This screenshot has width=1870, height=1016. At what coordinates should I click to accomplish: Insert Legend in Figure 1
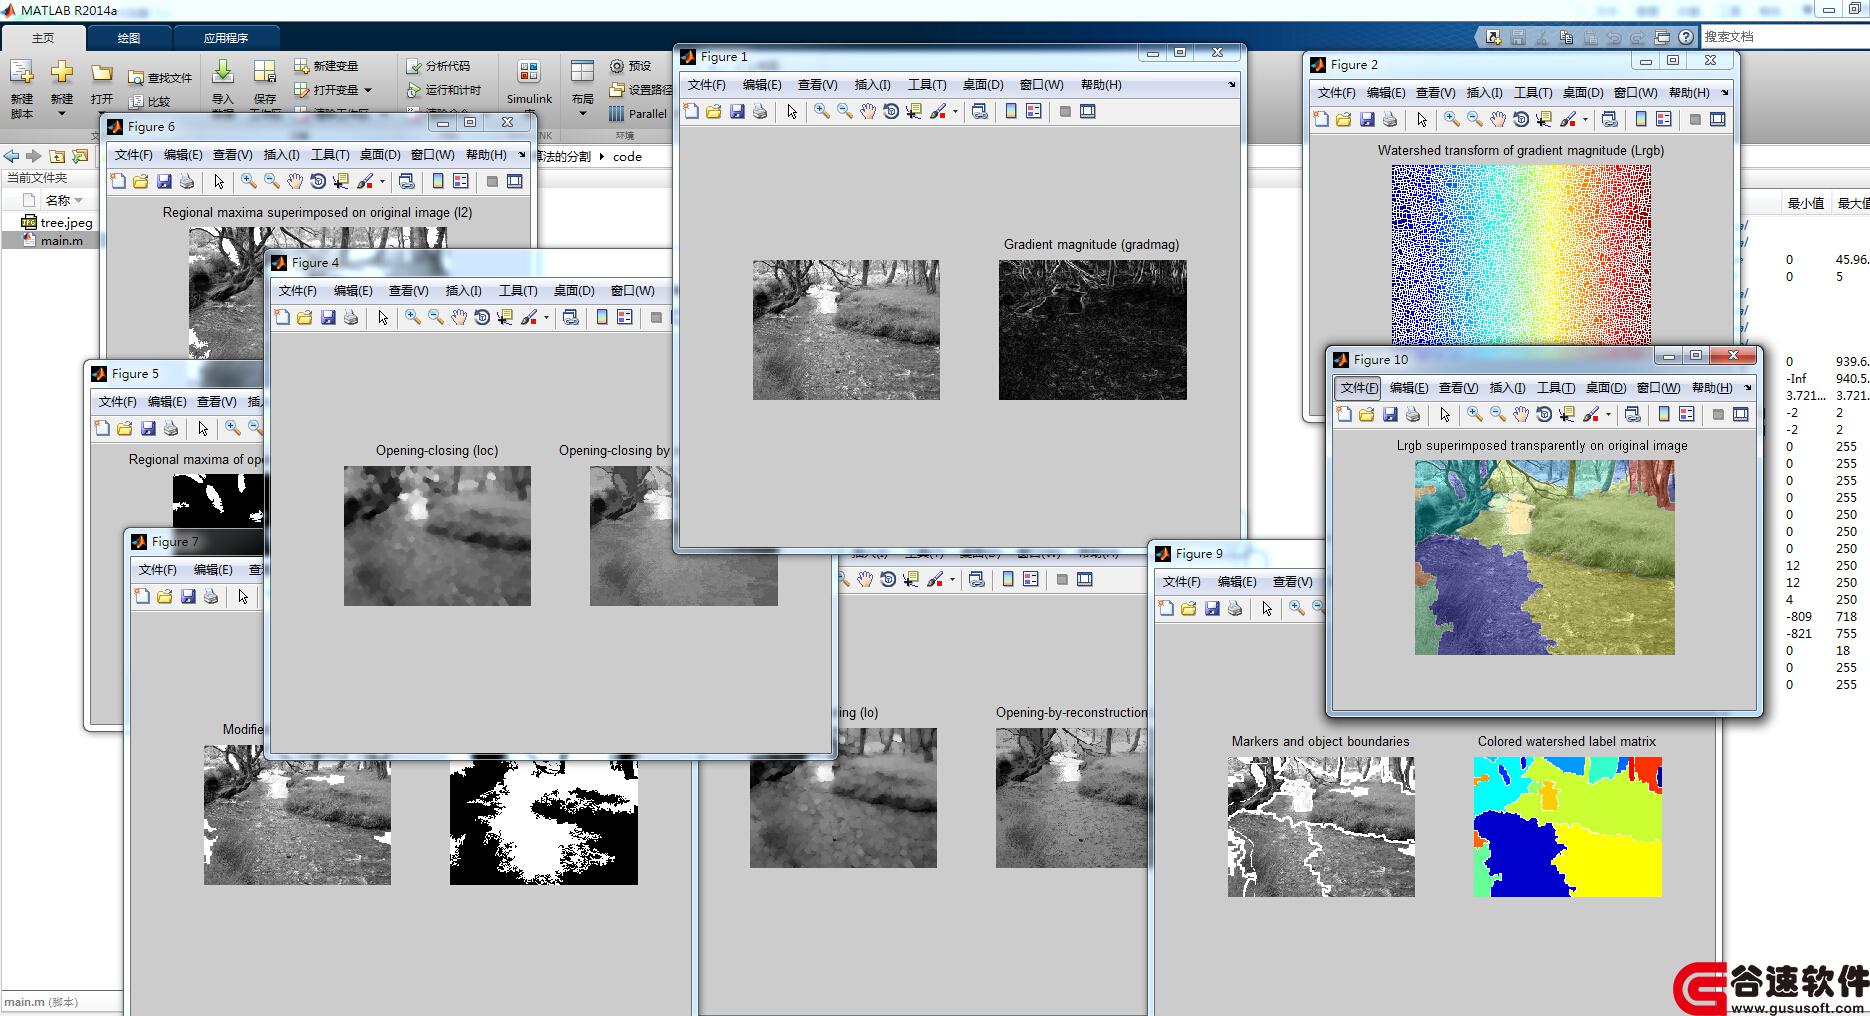click(1034, 111)
